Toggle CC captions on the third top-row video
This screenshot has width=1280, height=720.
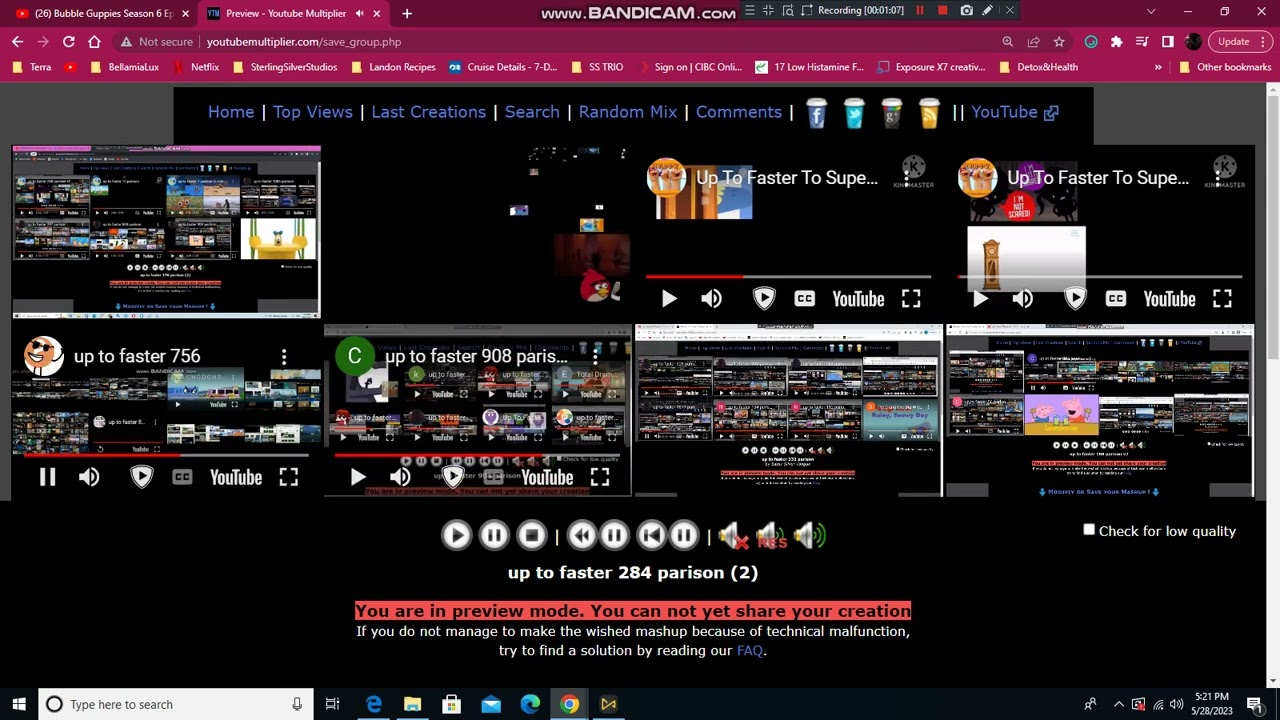[804, 298]
